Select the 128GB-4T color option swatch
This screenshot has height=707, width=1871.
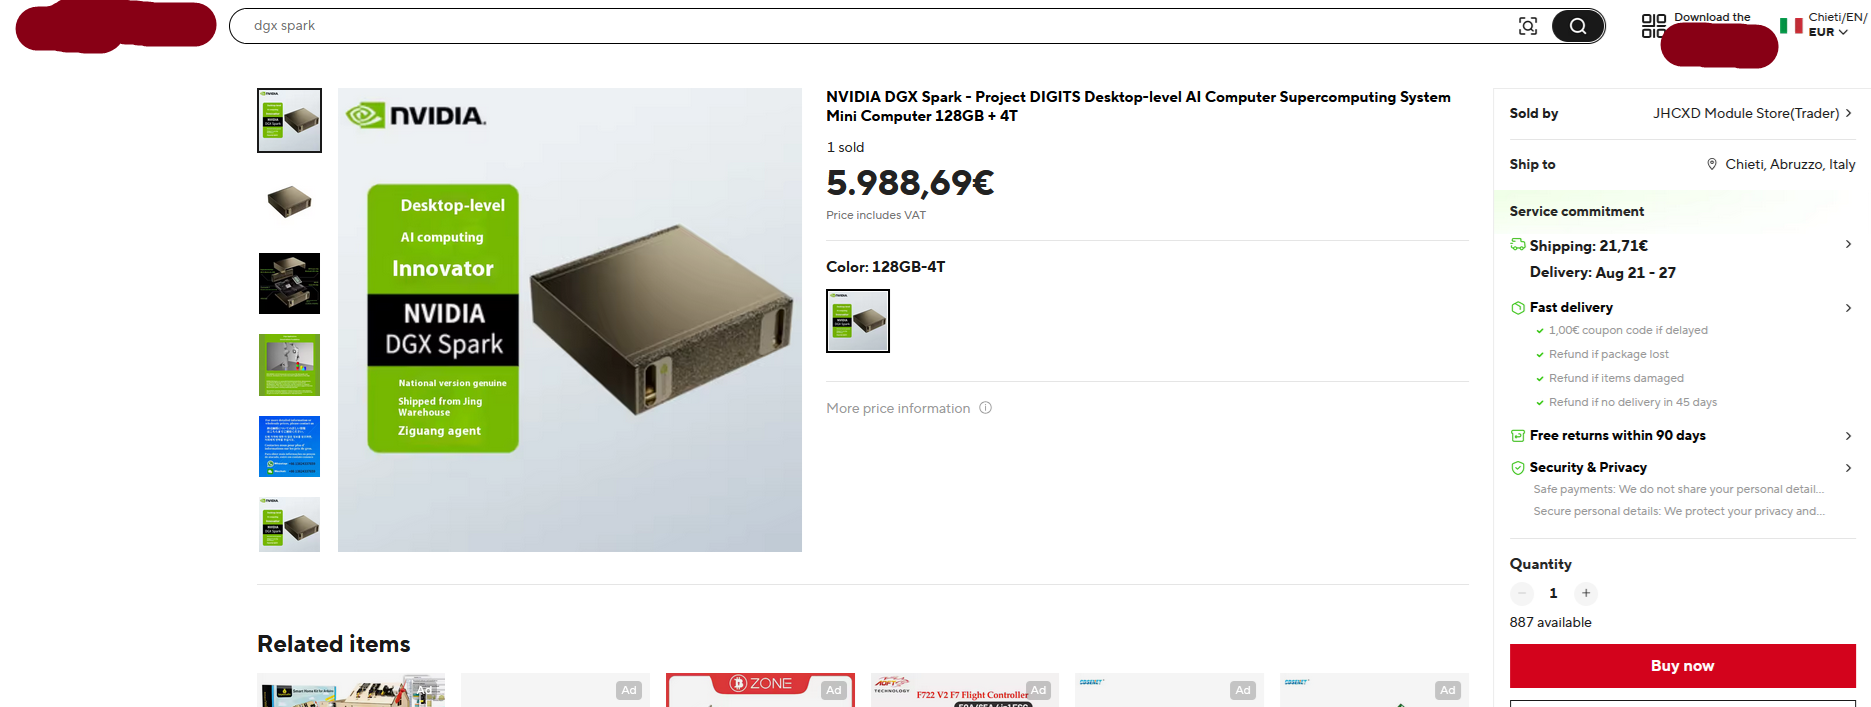pyautogui.click(x=858, y=321)
